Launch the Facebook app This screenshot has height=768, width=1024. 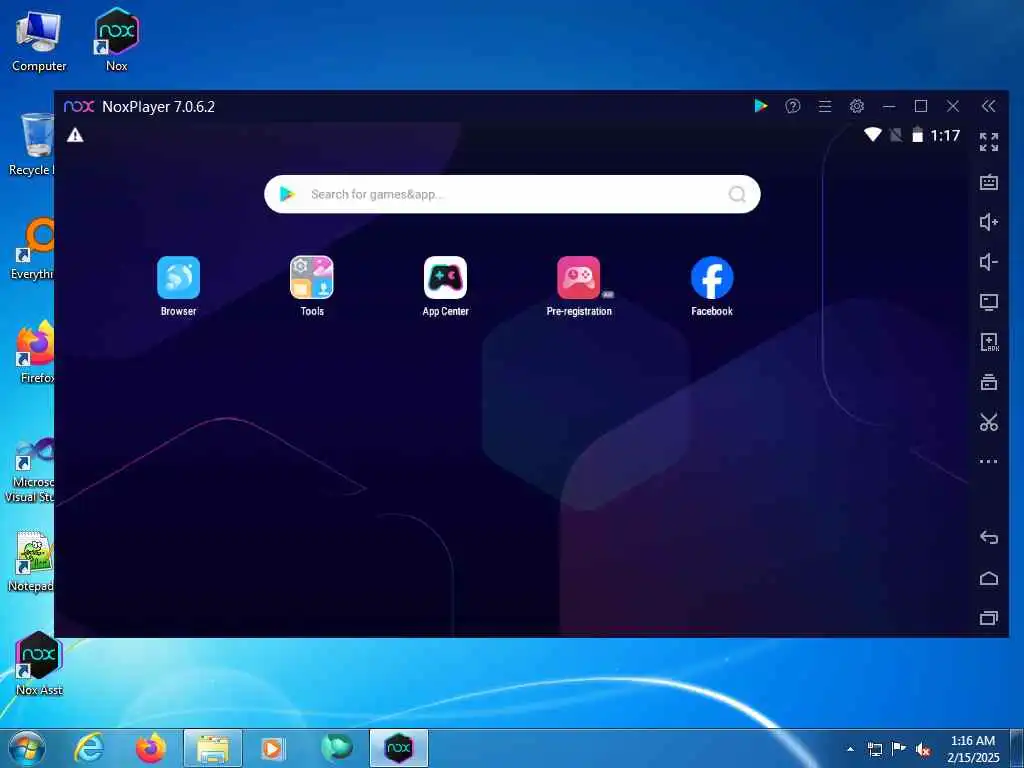pyautogui.click(x=712, y=278)
